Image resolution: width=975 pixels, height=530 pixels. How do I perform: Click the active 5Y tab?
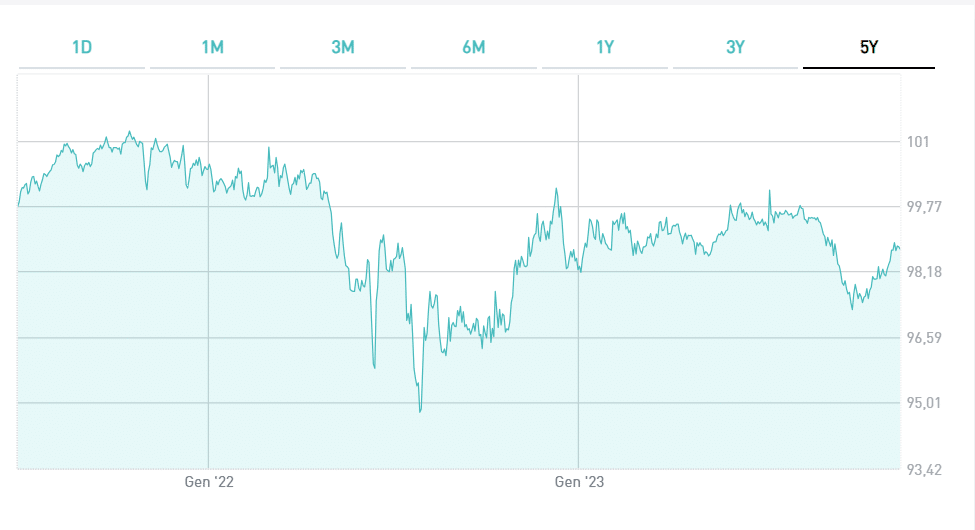[868, 47]
